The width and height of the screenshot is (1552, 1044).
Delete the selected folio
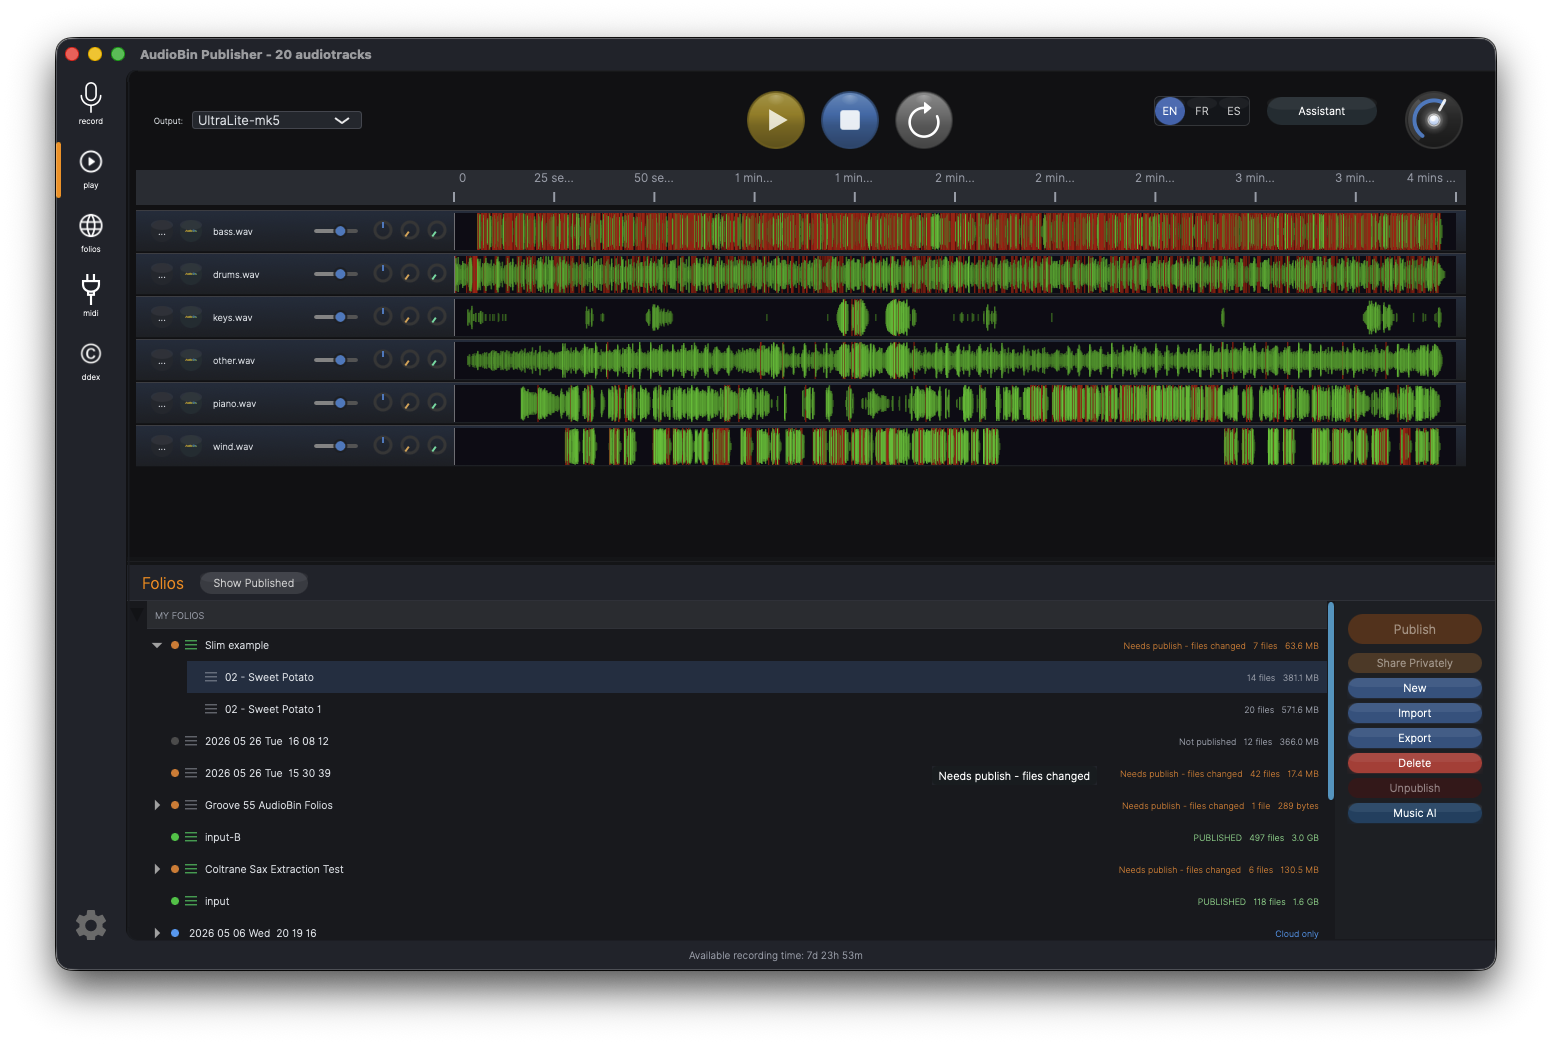coord(1415,763)
